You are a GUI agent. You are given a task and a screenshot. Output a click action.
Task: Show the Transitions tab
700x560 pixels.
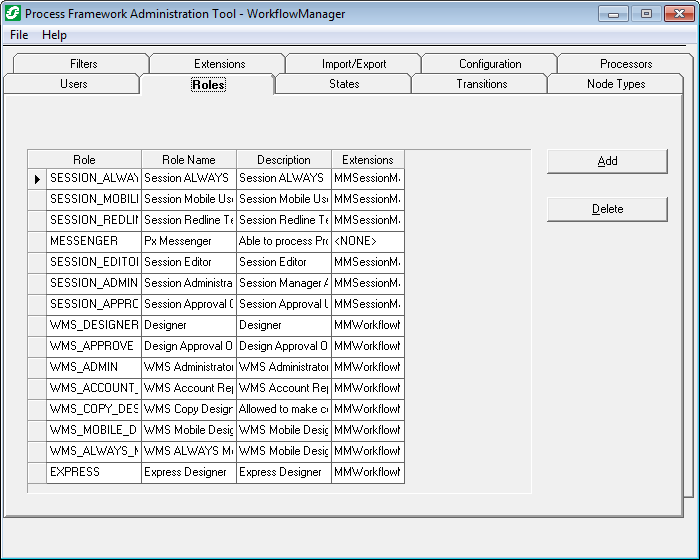[481, 84]
